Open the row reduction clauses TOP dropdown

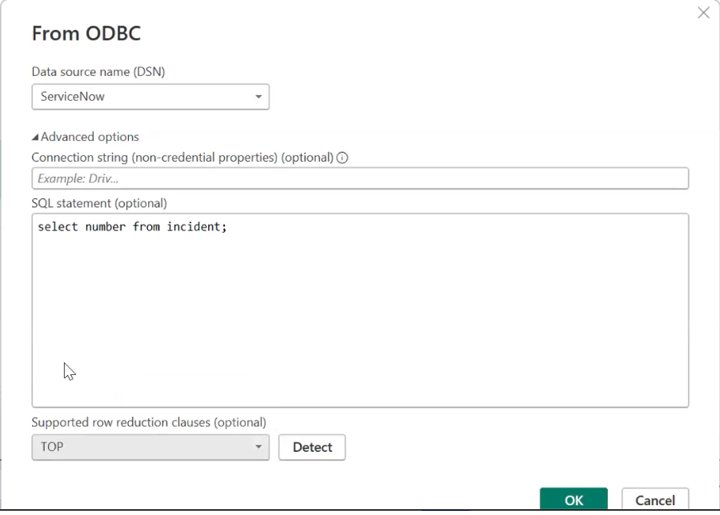point(151,447)
